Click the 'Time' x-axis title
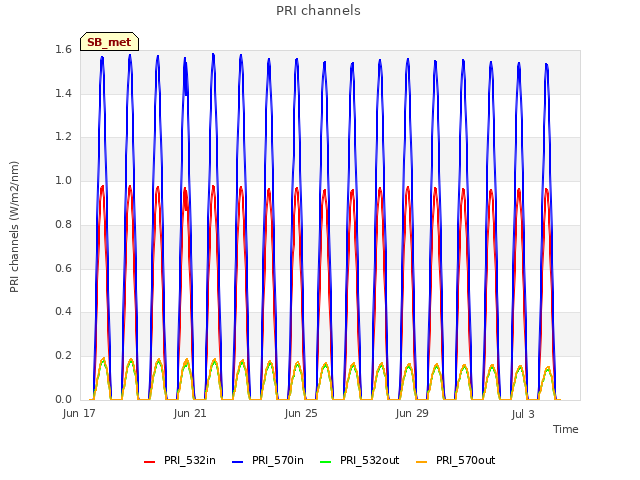640x480 pixels. [566, 429]
